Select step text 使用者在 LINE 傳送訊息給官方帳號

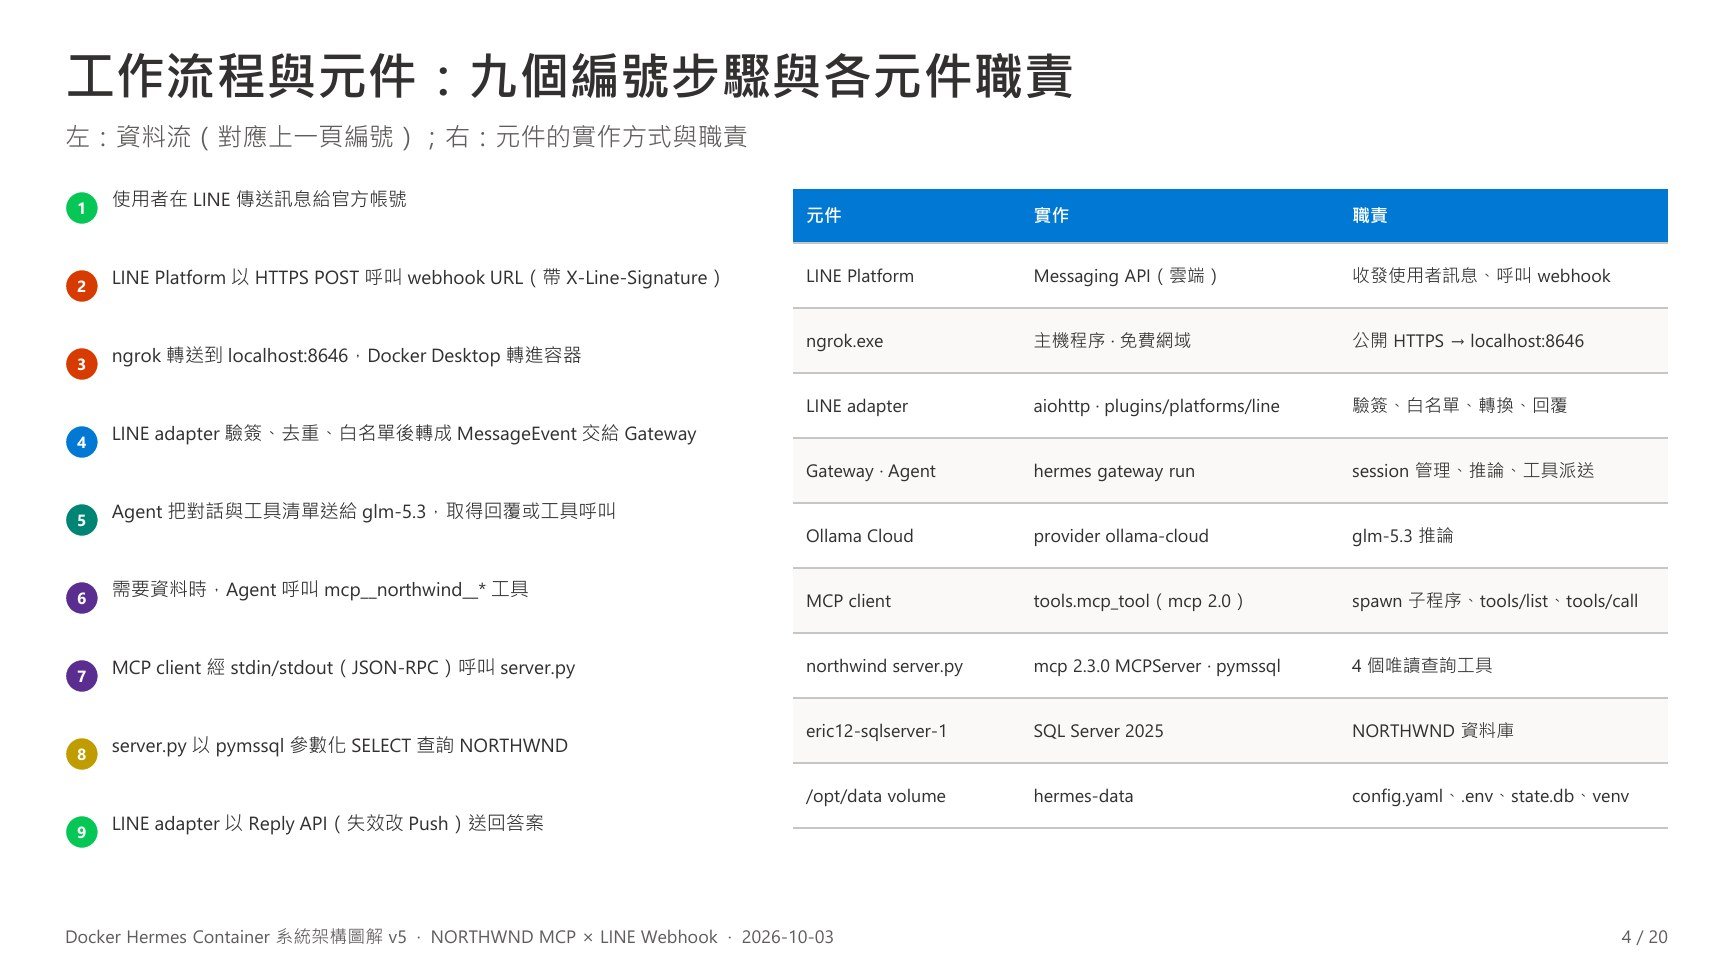pyautogui.click(x=259, y=199)
